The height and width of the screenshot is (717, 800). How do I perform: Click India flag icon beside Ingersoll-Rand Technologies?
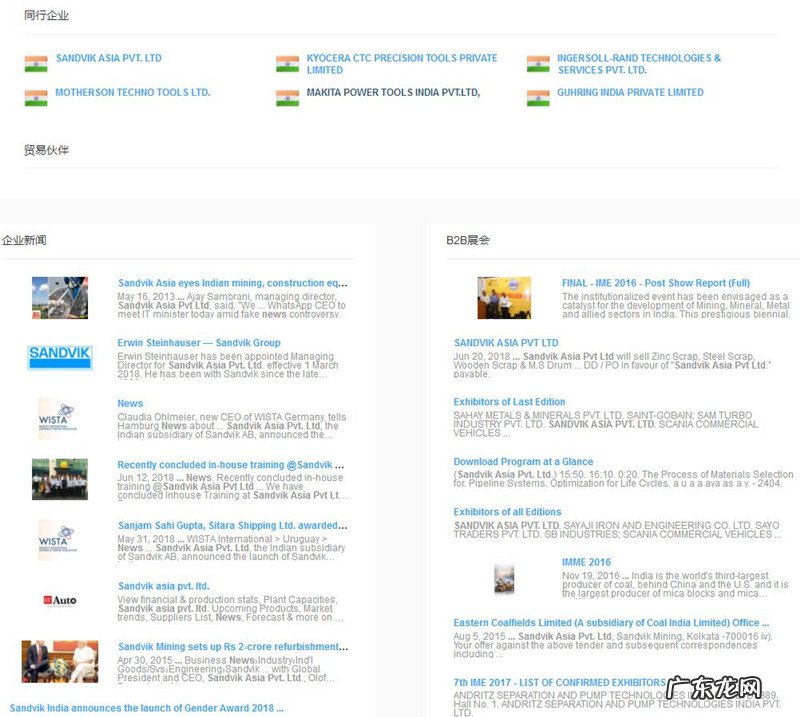[538, 64]
